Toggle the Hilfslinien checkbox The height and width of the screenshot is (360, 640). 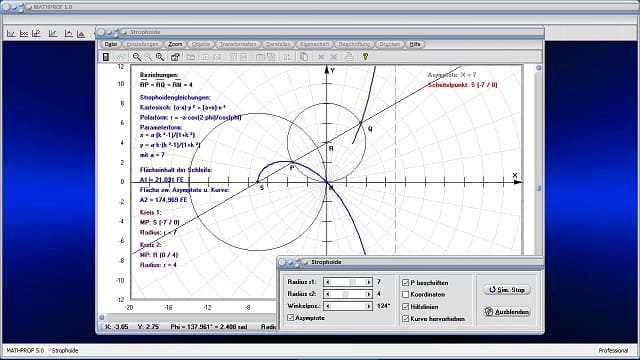pos(405,307)
